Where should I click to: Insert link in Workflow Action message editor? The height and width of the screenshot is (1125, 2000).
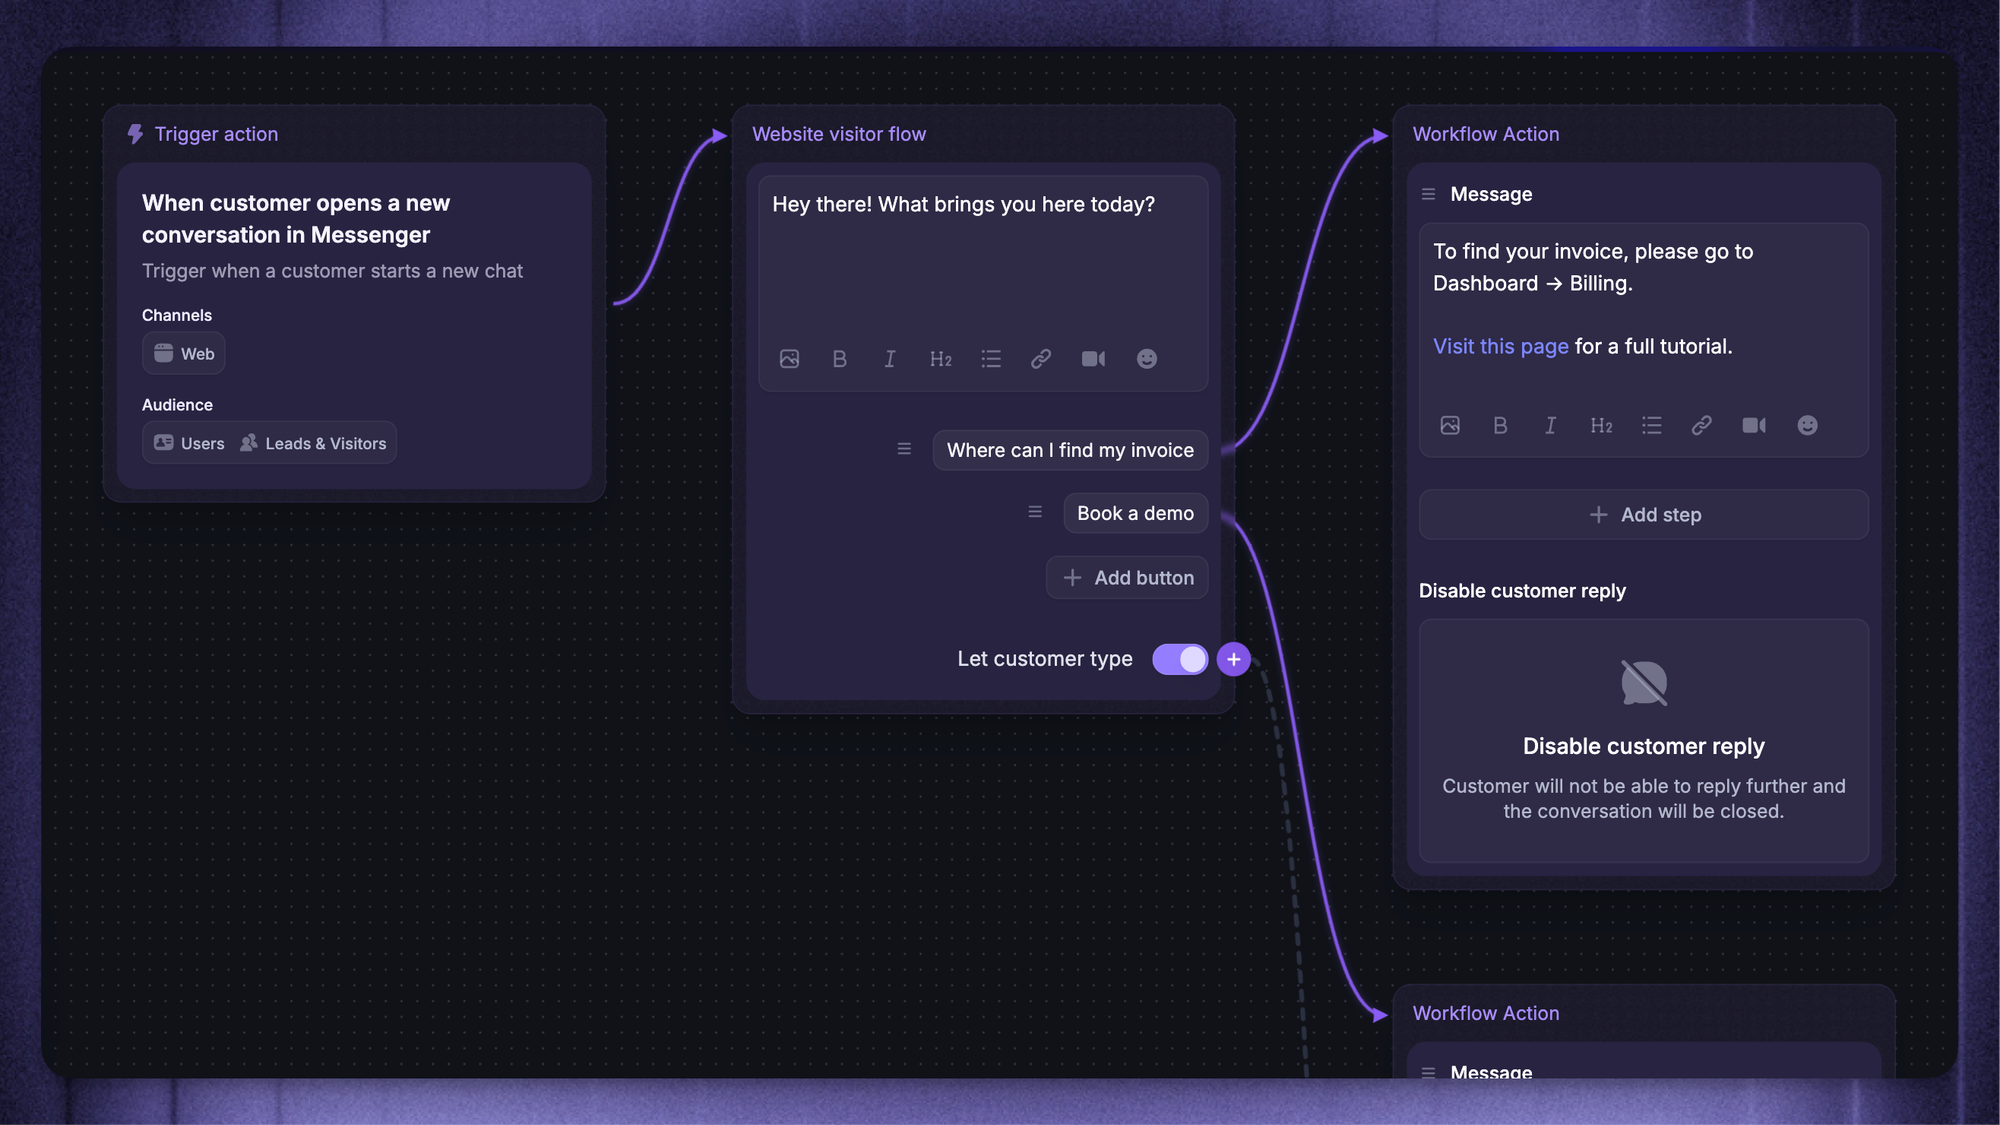coord(1702,426)
